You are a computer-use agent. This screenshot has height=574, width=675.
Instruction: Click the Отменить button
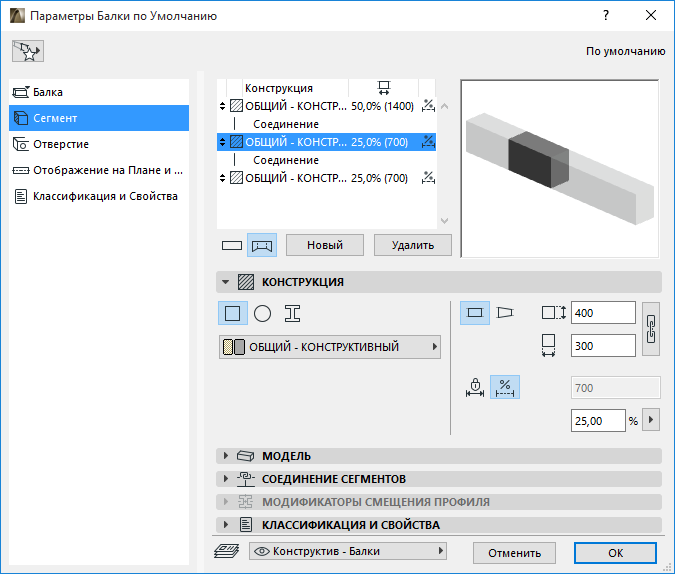pos(514,553)
